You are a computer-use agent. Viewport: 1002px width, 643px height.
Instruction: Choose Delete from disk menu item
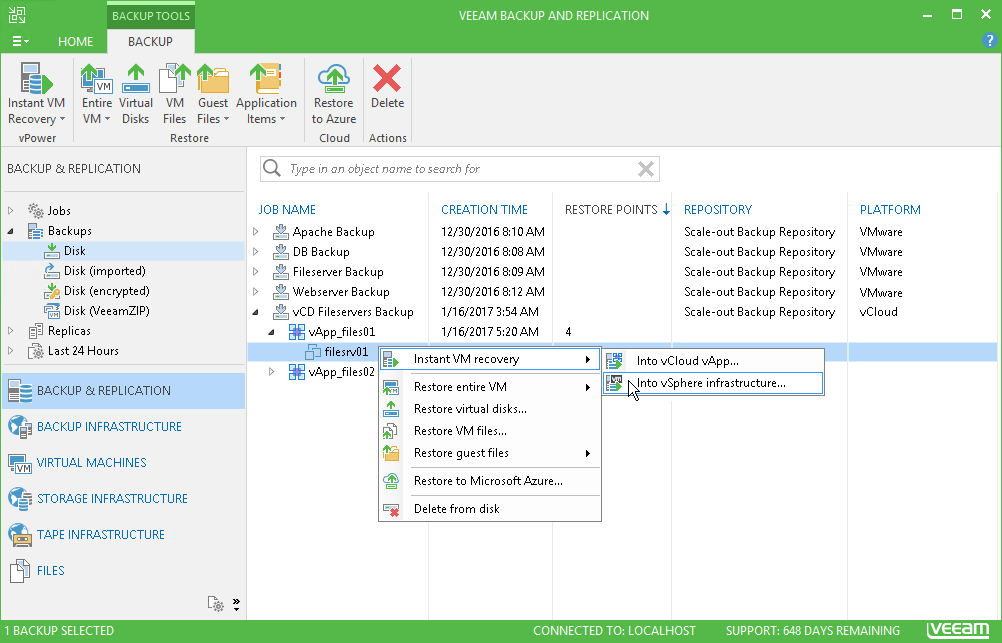pyautogui.click(x=490, y=509)
